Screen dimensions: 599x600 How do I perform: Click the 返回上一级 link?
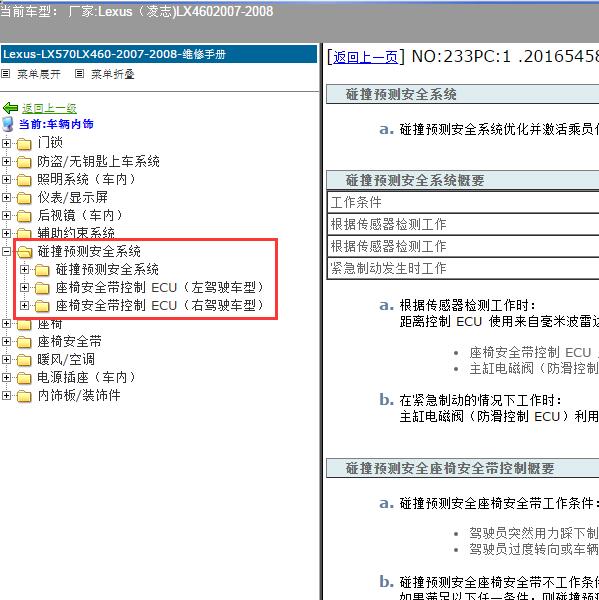coord(49,108)
